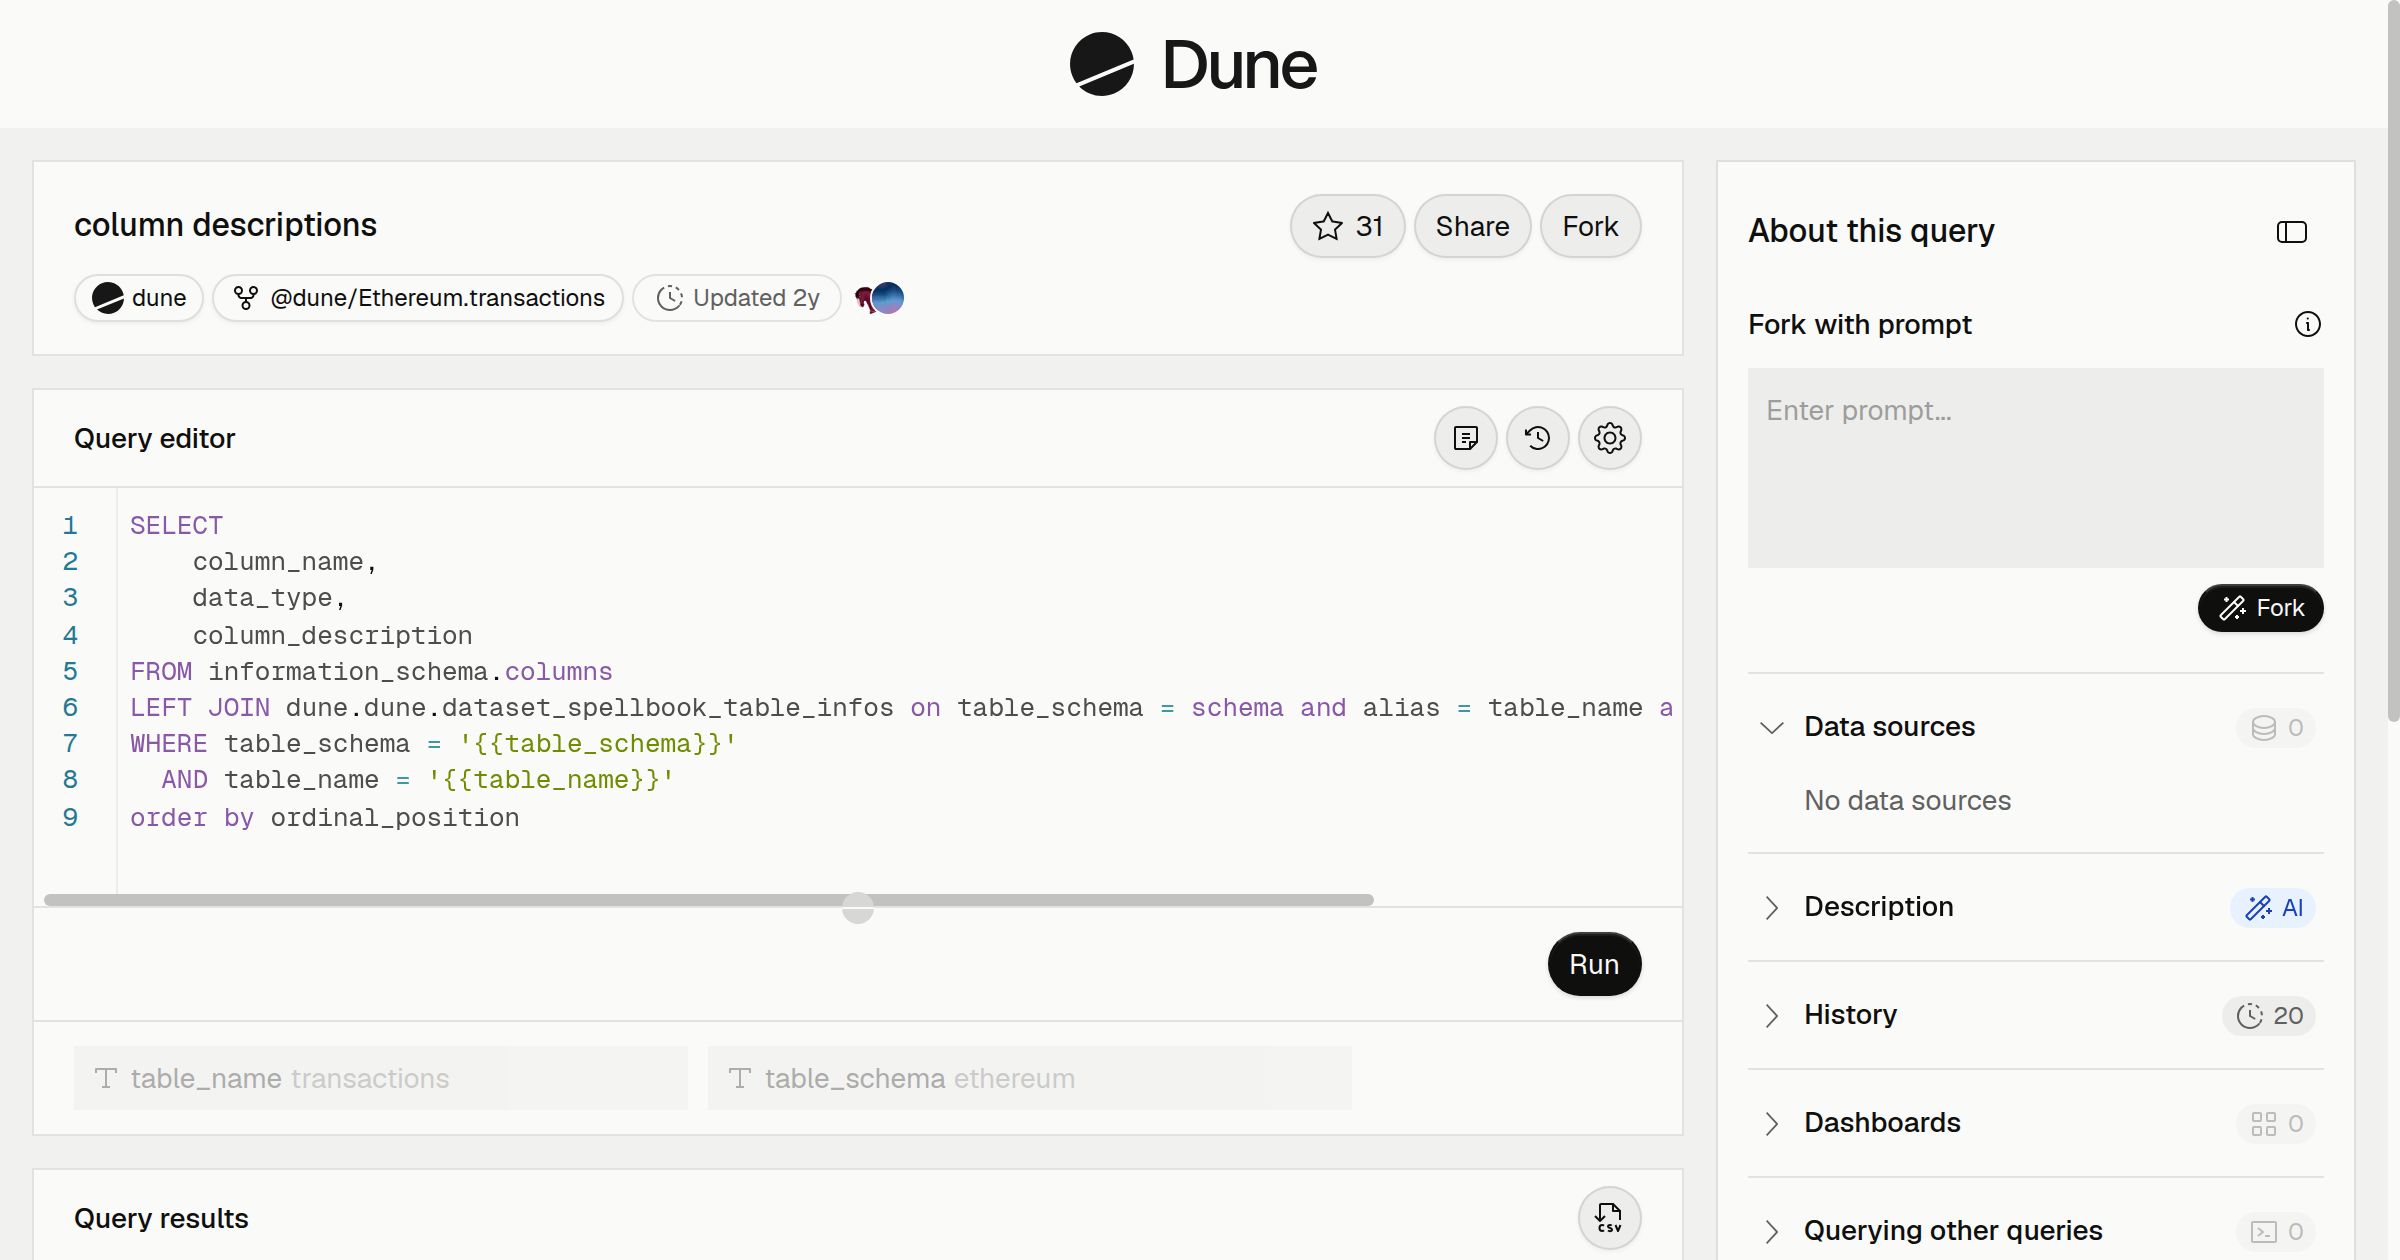The width and height of the screenshot is (2400, 1260).
Task: Edit the table_schema parameter field
Action: [x=1029, y=1078]
